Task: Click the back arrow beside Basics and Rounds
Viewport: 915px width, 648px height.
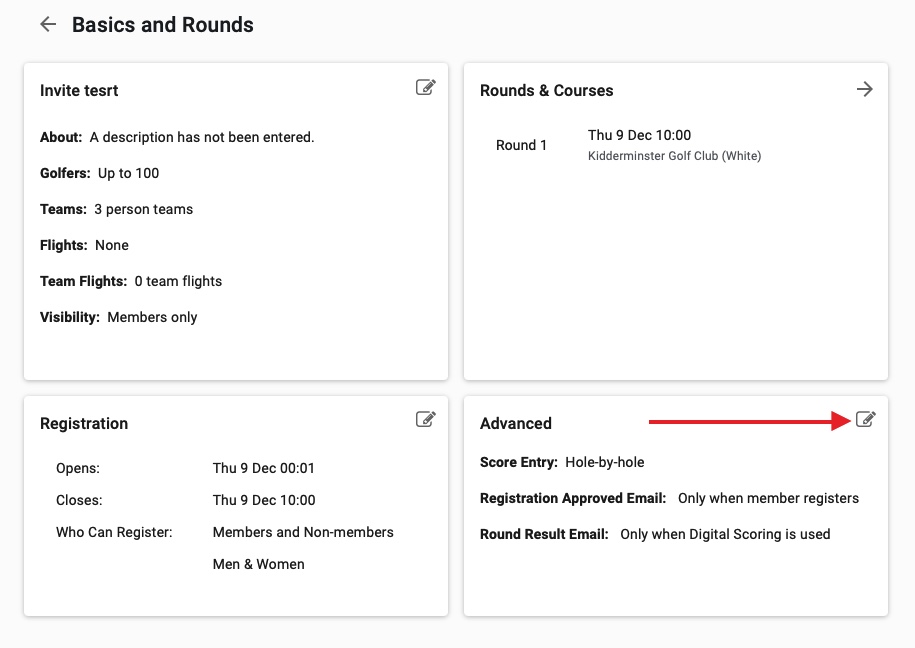Action: [x=48, y=25]
